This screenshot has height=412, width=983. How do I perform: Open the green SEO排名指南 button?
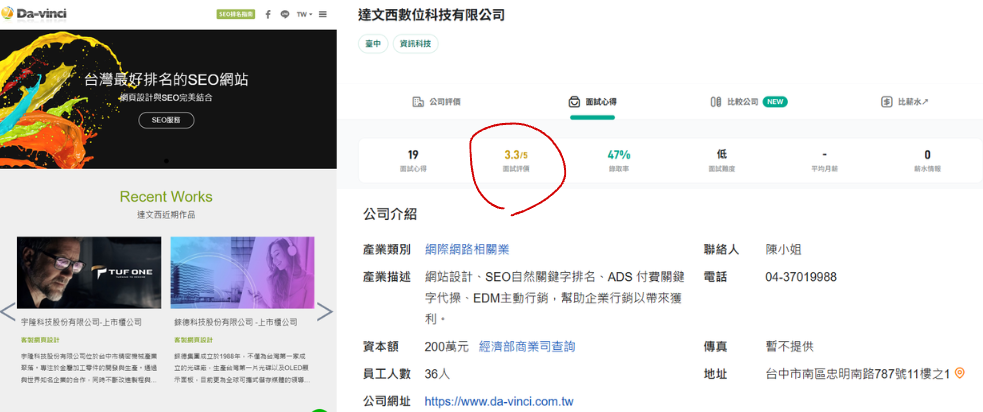tap(234, 14)
